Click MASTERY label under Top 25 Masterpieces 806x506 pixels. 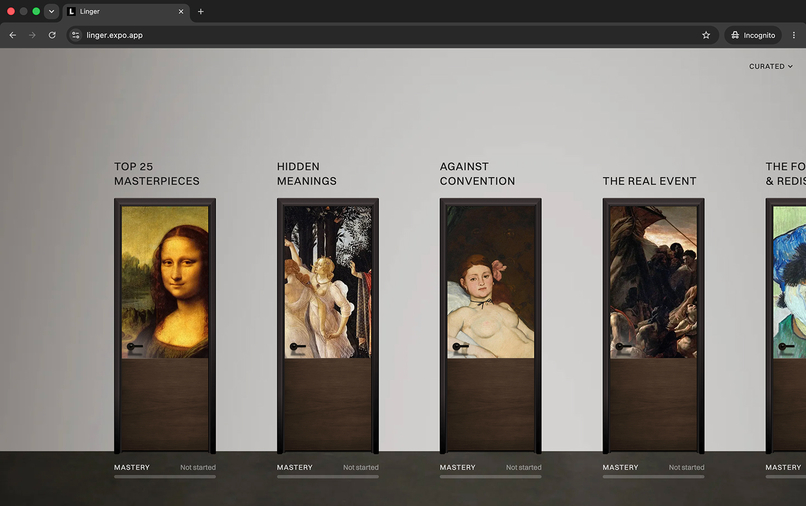point(132,467)
